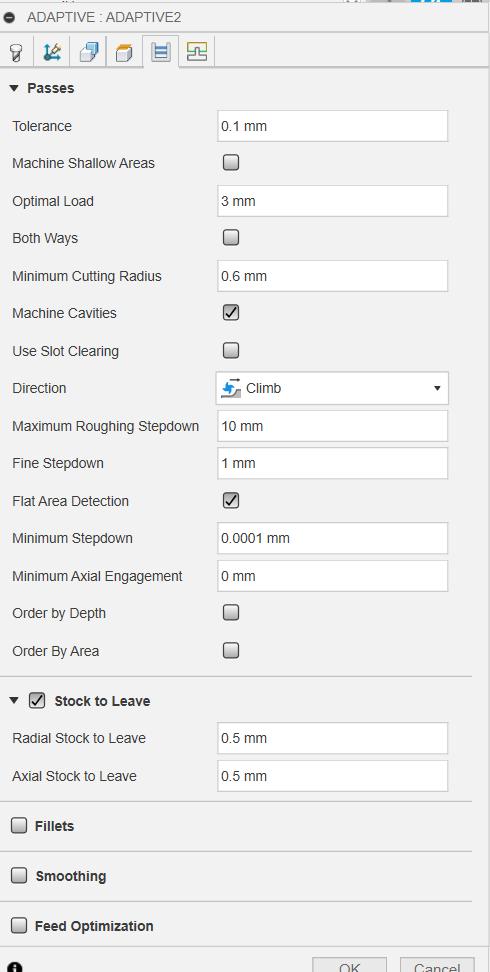The width and height of the screenshot is (490, 972).
Task: Collapse the Stock to Leave section
Action: [x=14, y=701]
